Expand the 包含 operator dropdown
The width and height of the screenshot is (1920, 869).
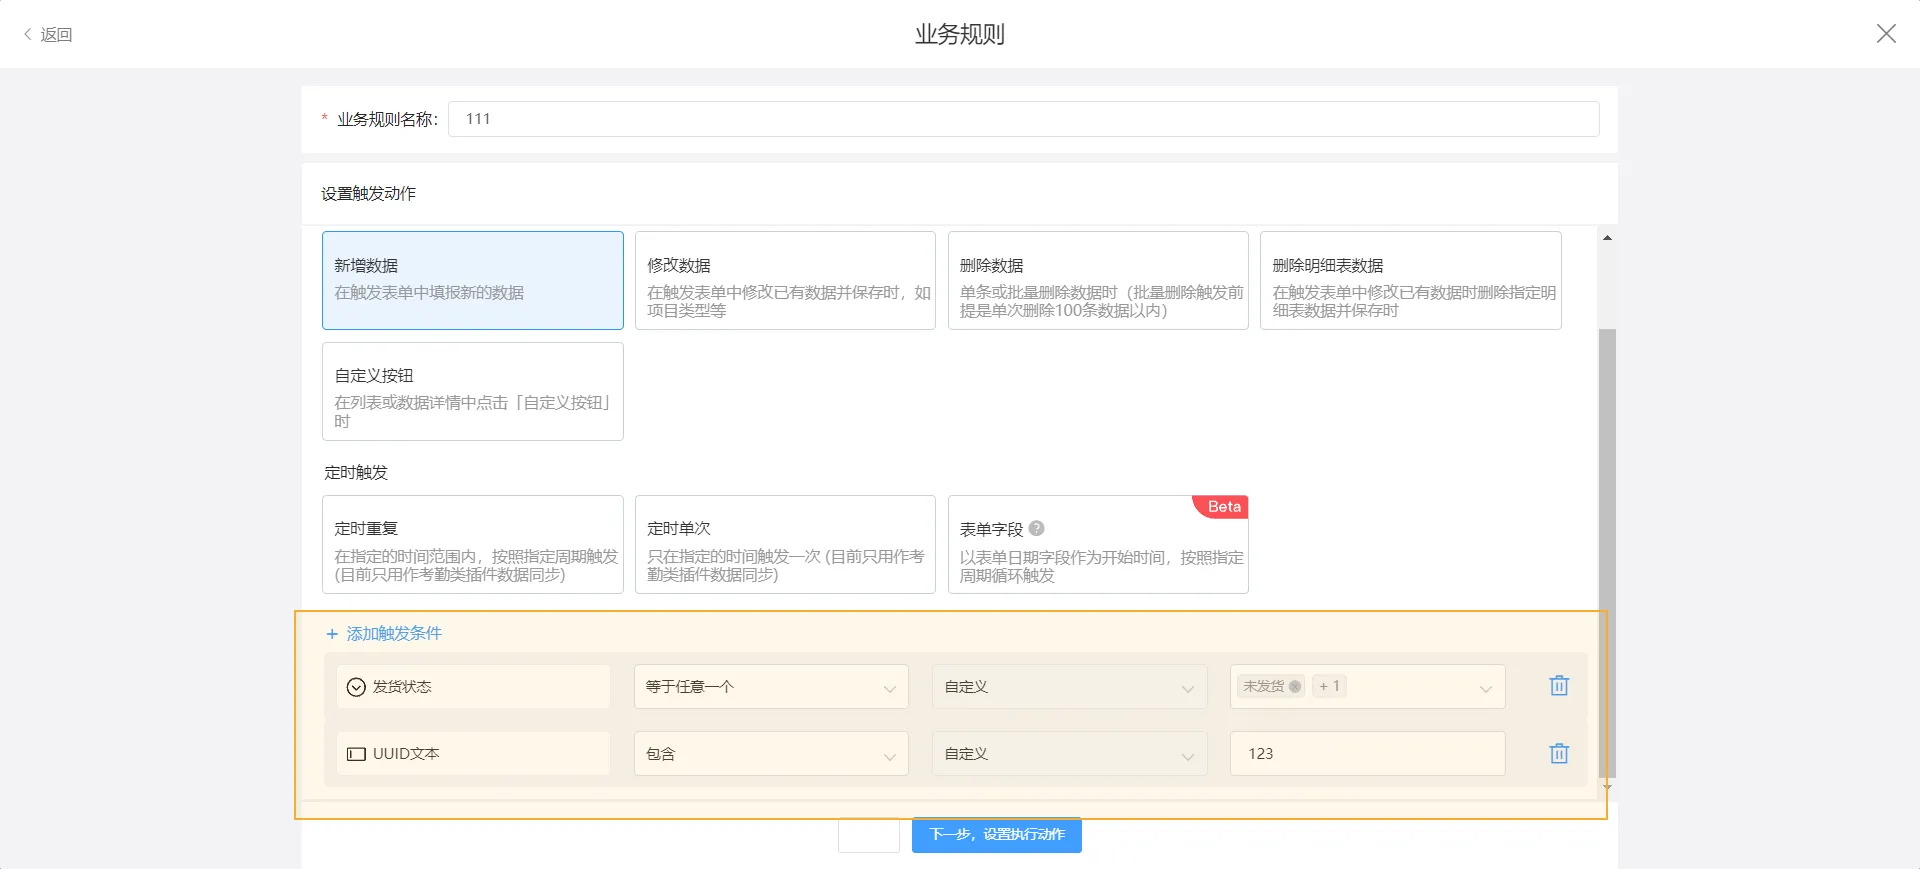click(770, 754)
